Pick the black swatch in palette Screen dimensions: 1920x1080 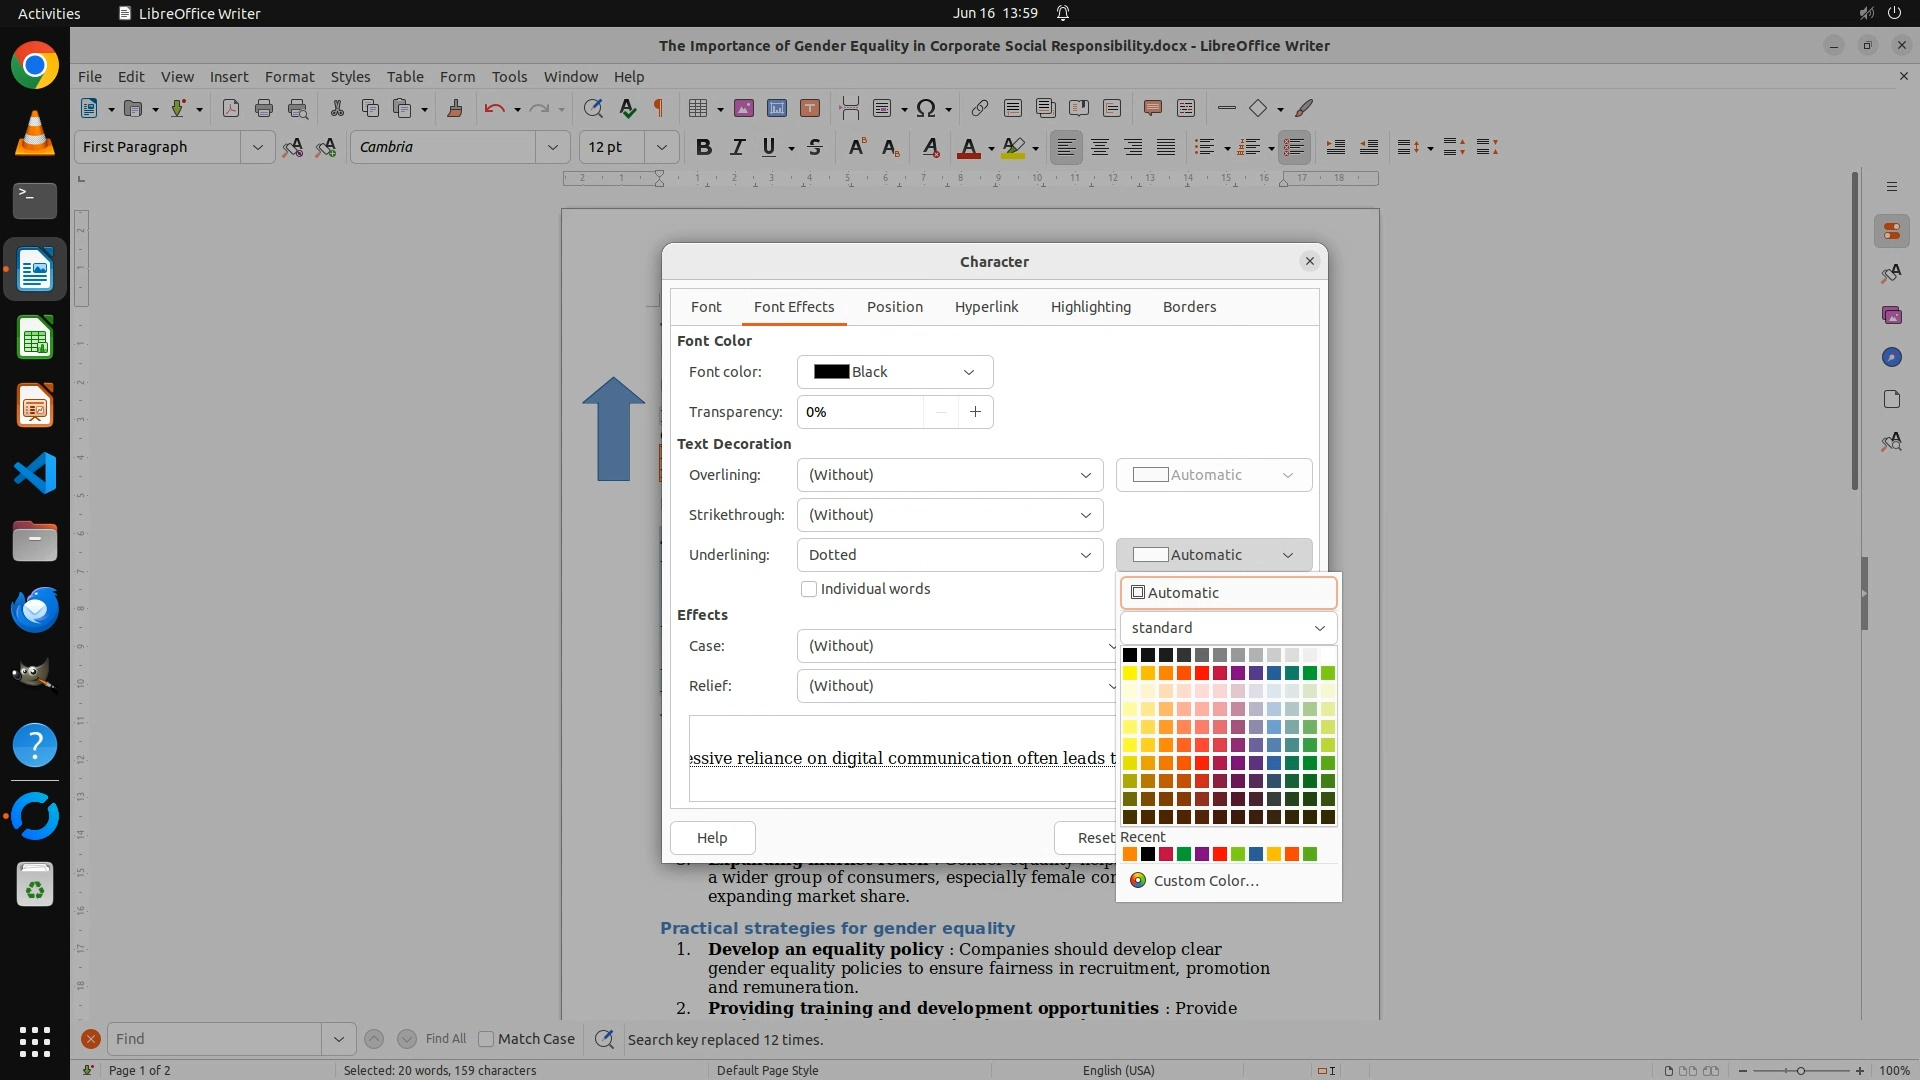click(1130, 655)
